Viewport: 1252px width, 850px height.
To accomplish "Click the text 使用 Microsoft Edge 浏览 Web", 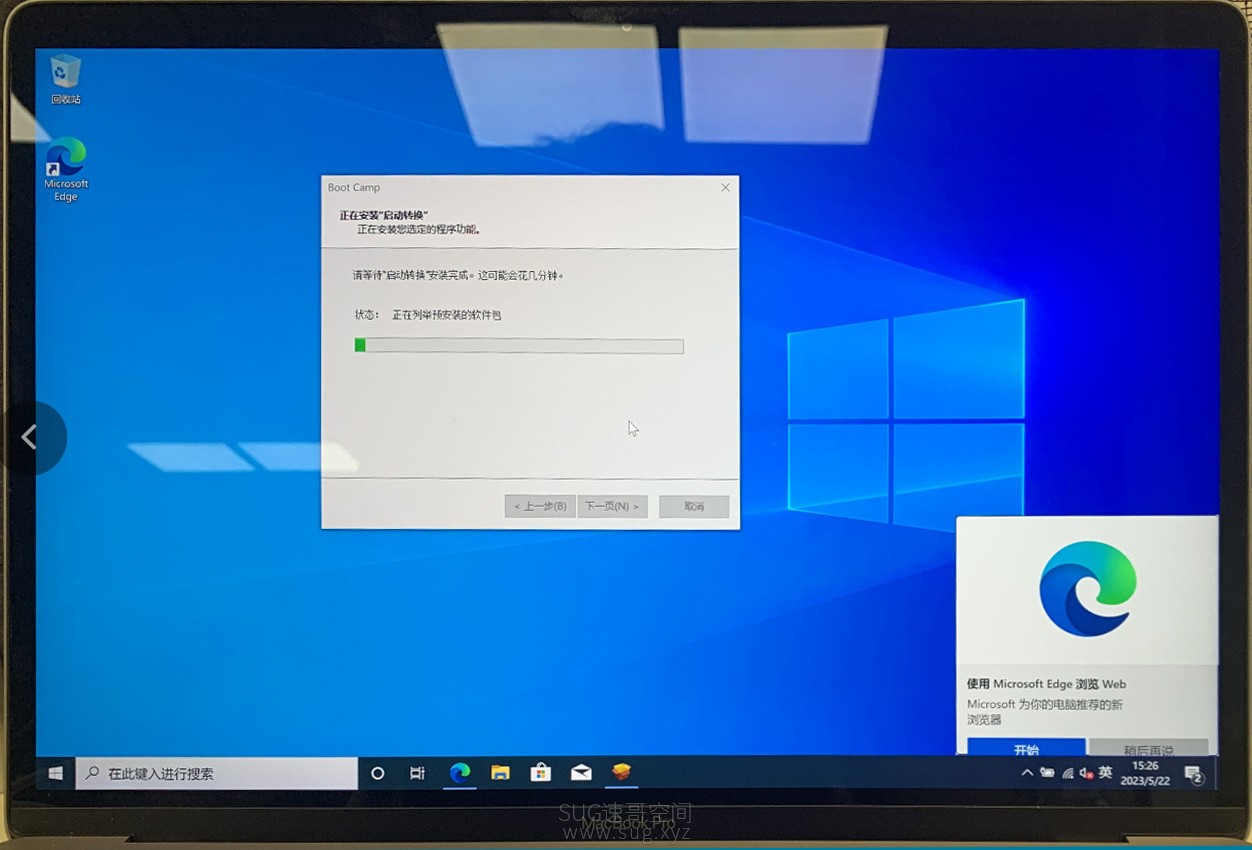I will tap(1046, 684).
